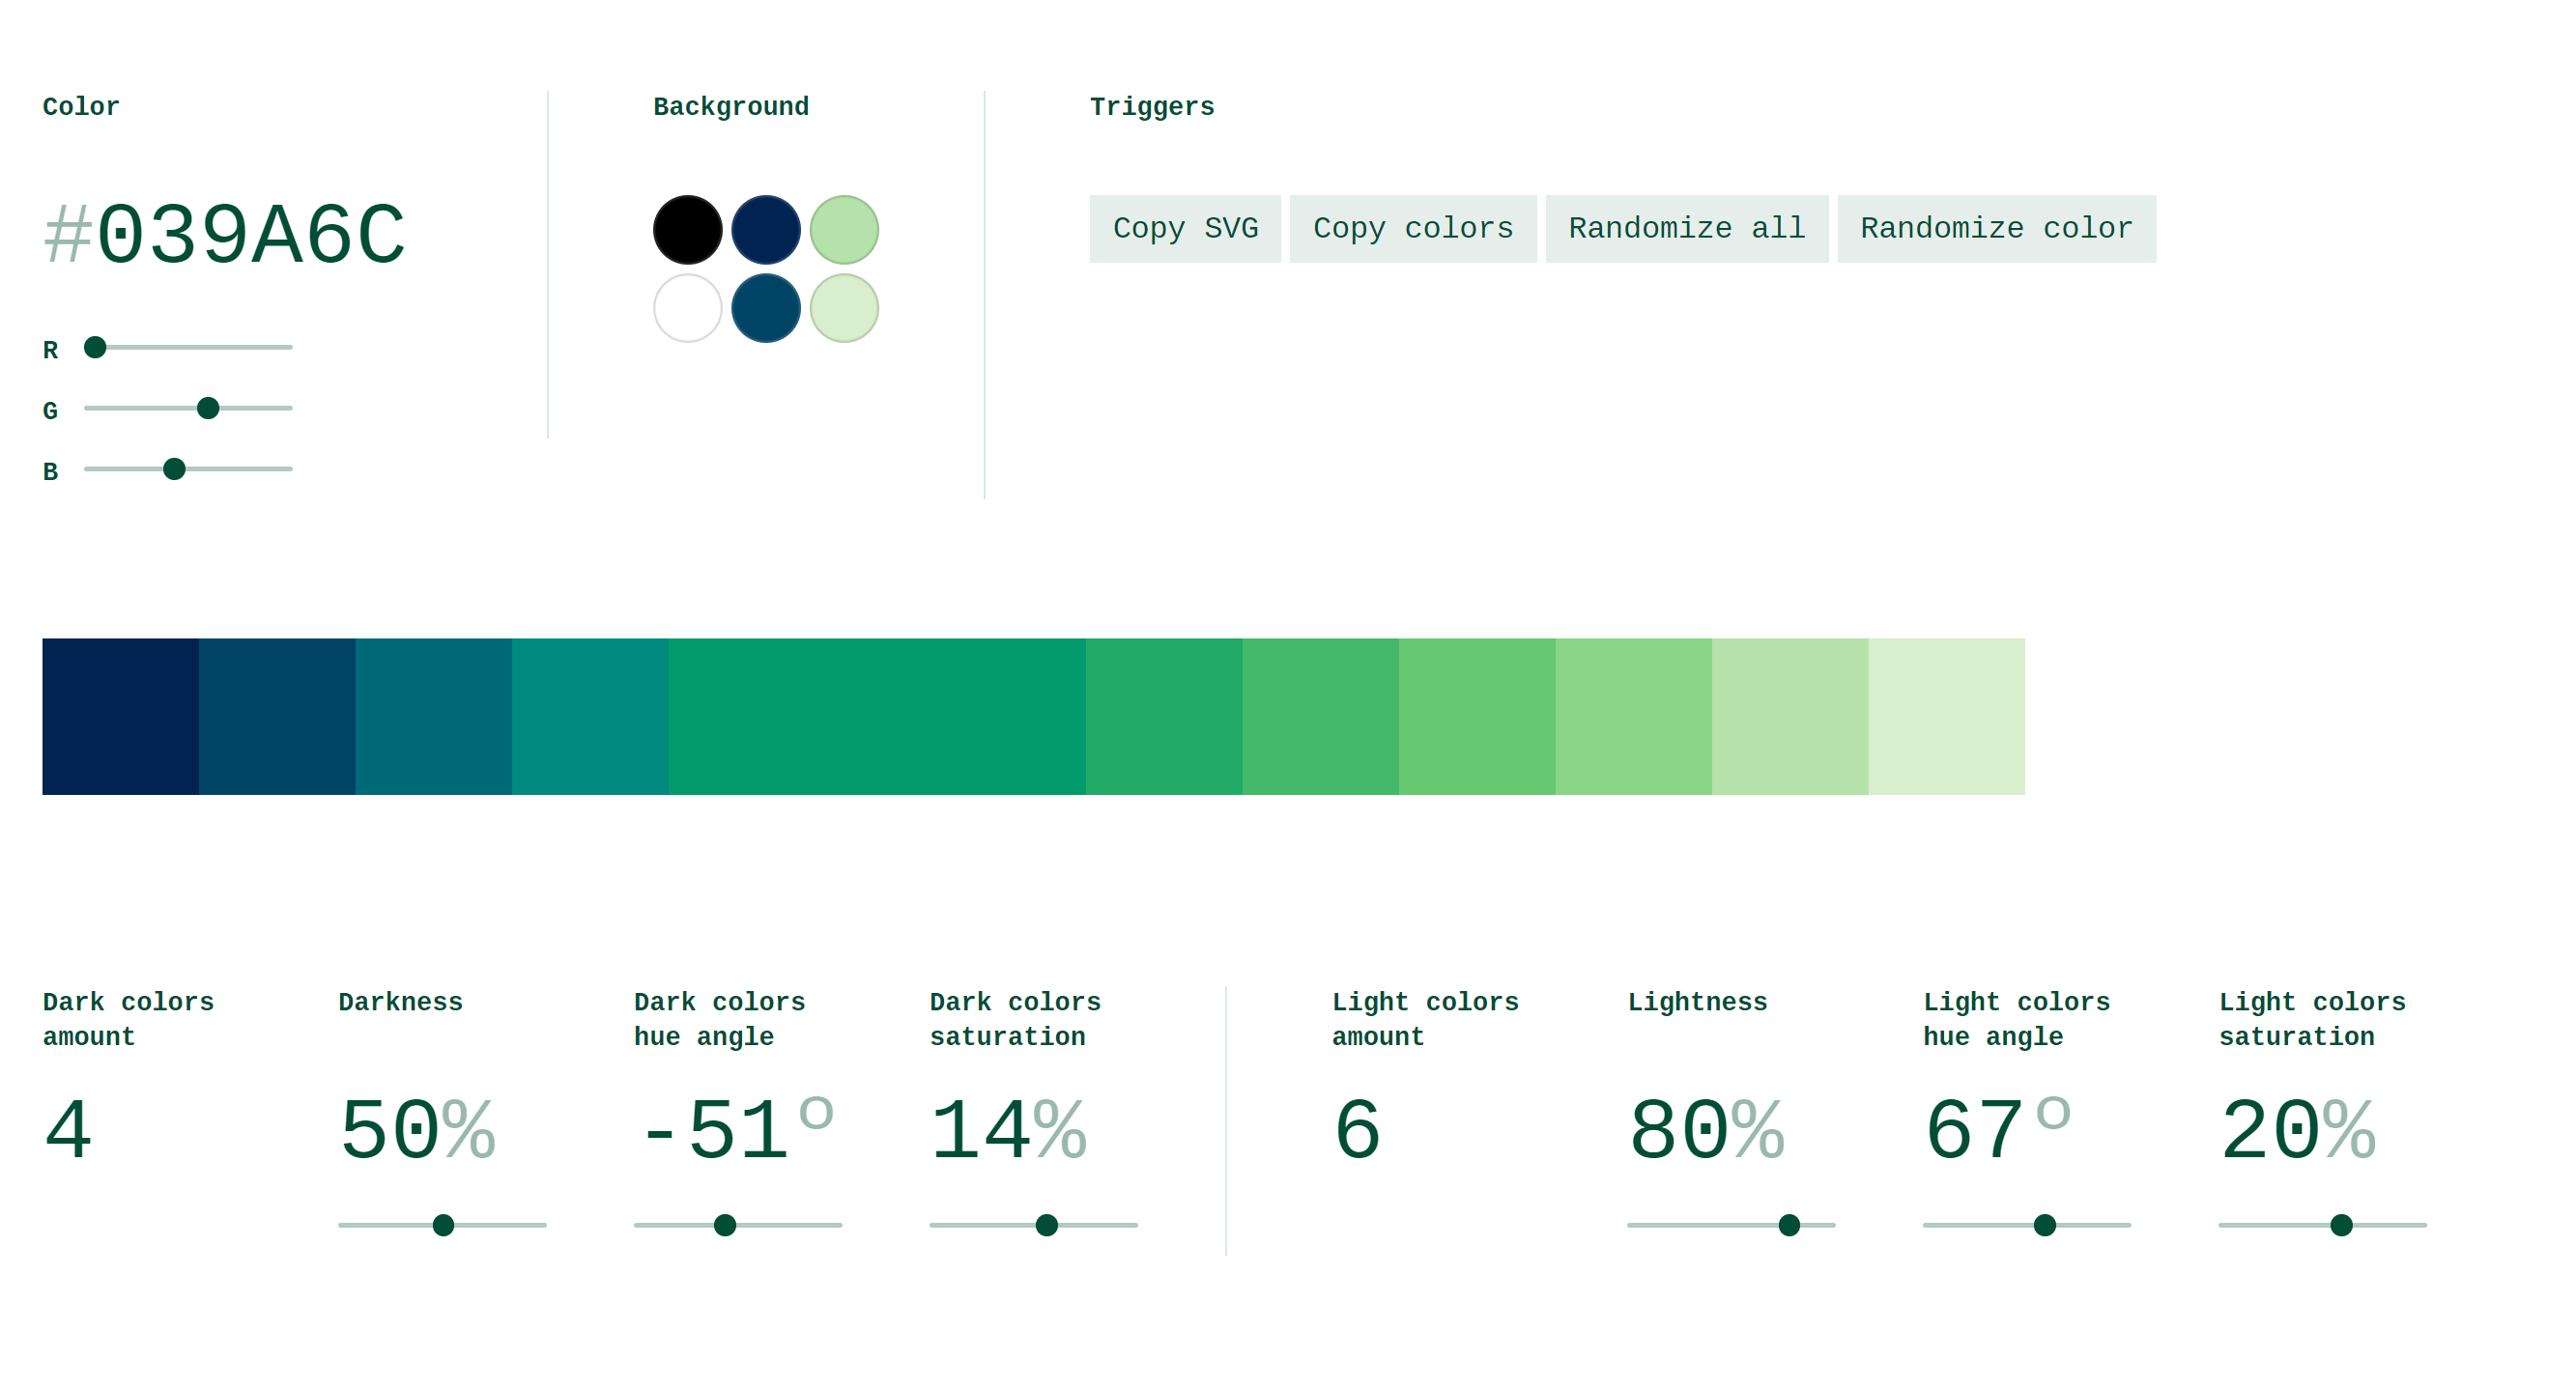Click the Randomize color button
This screenshot has height=1388, width=2576.
coord(1997,229)
